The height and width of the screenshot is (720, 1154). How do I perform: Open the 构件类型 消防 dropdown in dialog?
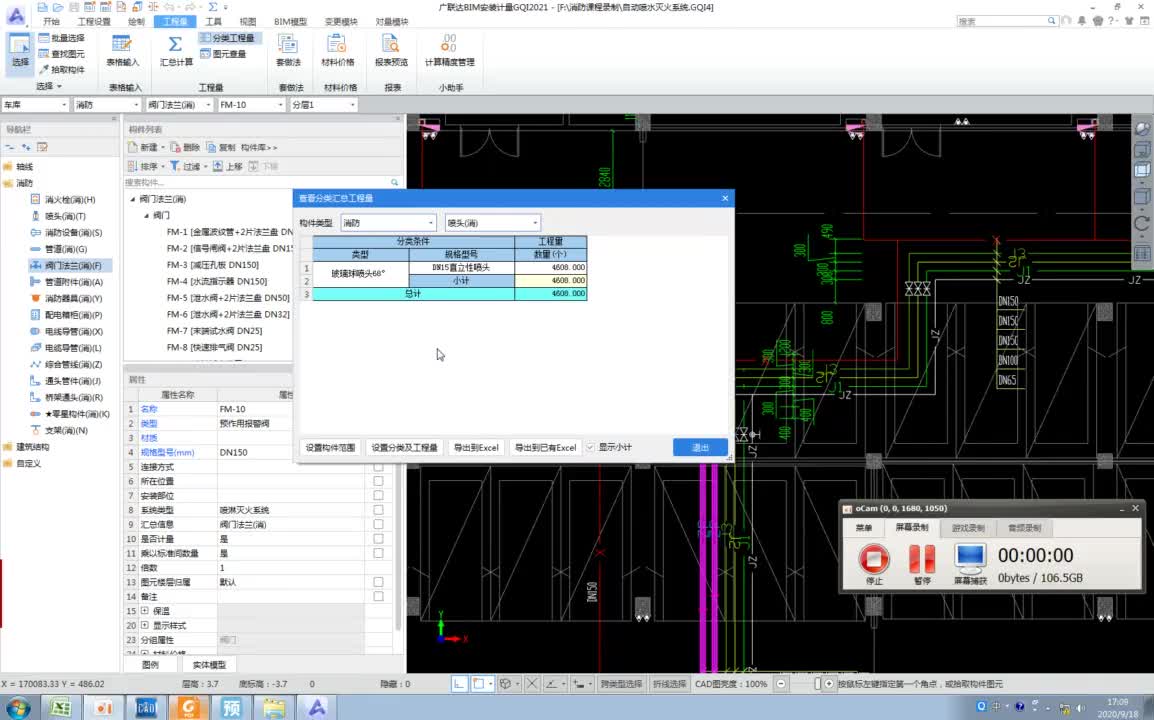click(388, 223)
